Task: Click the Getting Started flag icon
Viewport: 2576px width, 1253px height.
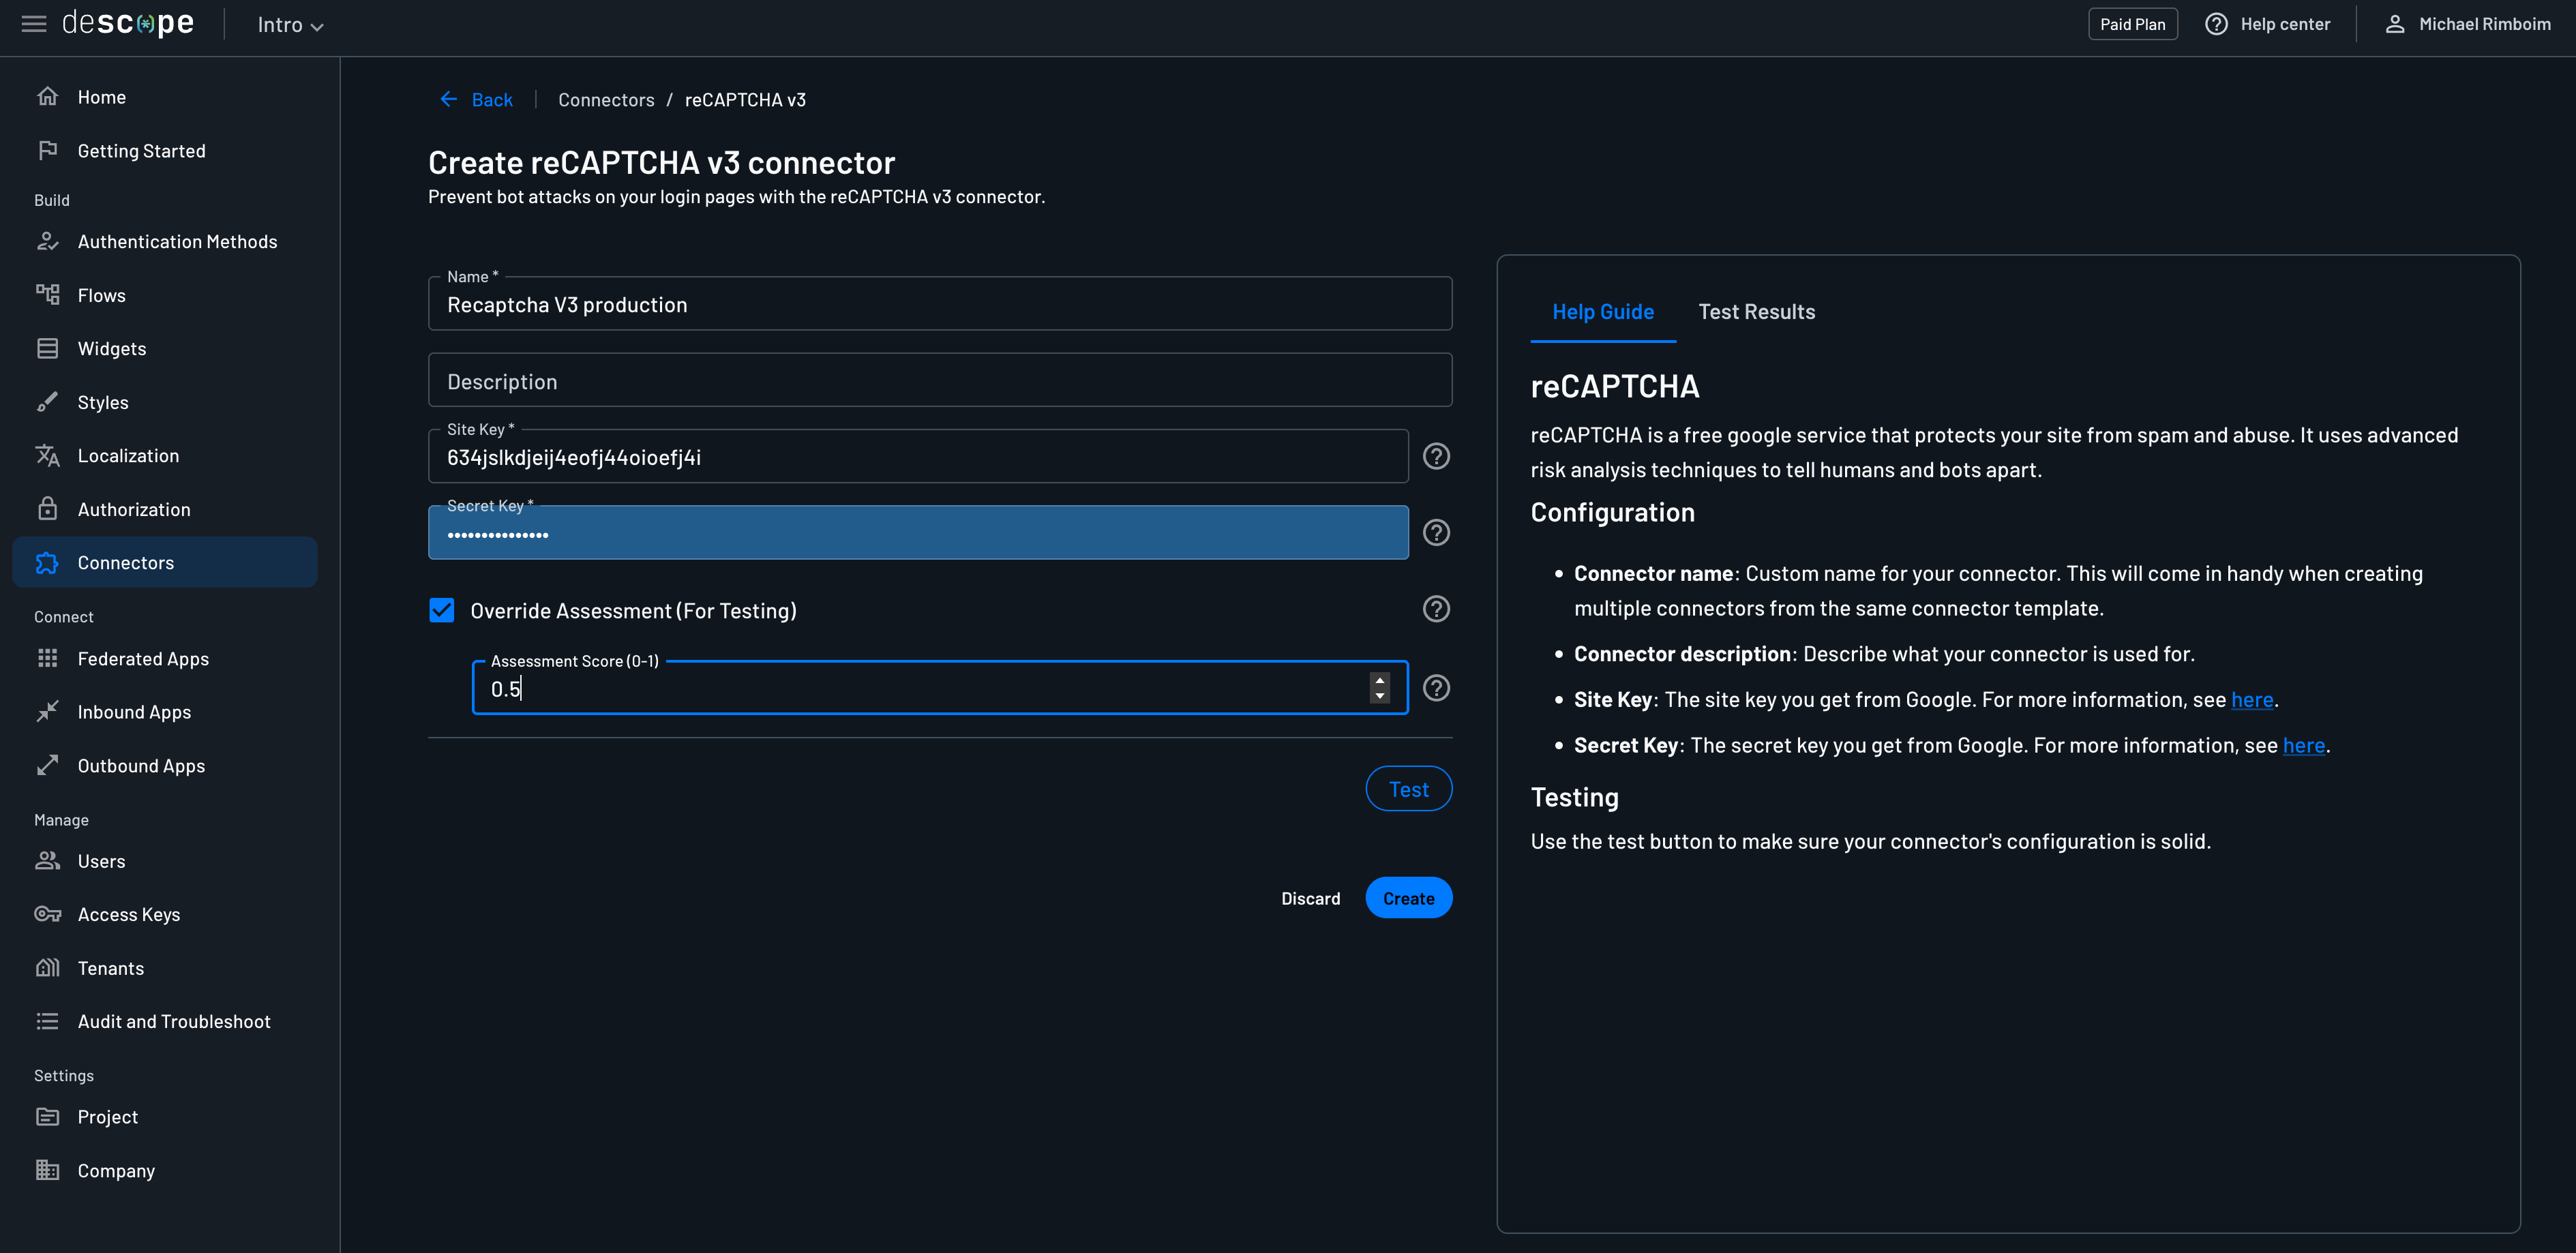Action: (47, 150)
